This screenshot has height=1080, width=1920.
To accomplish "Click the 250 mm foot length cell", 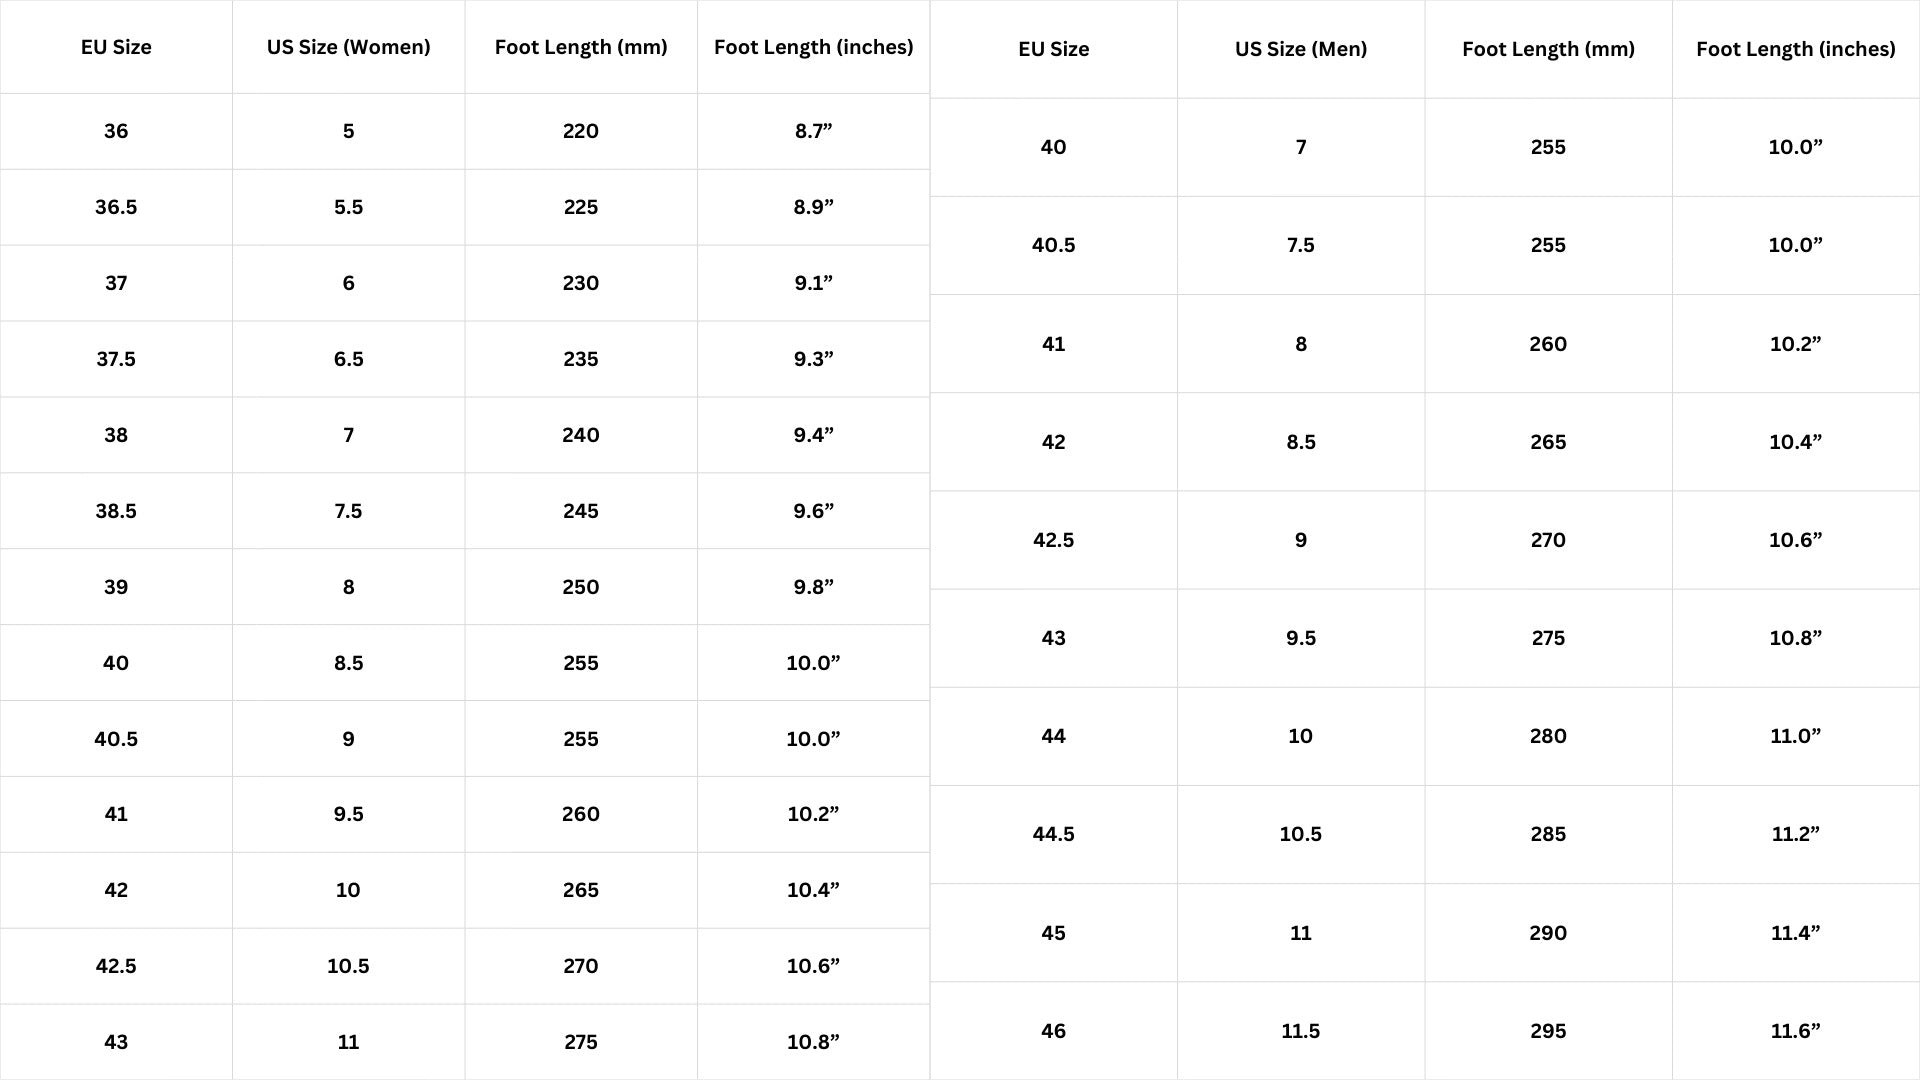I will pos(580,587).
